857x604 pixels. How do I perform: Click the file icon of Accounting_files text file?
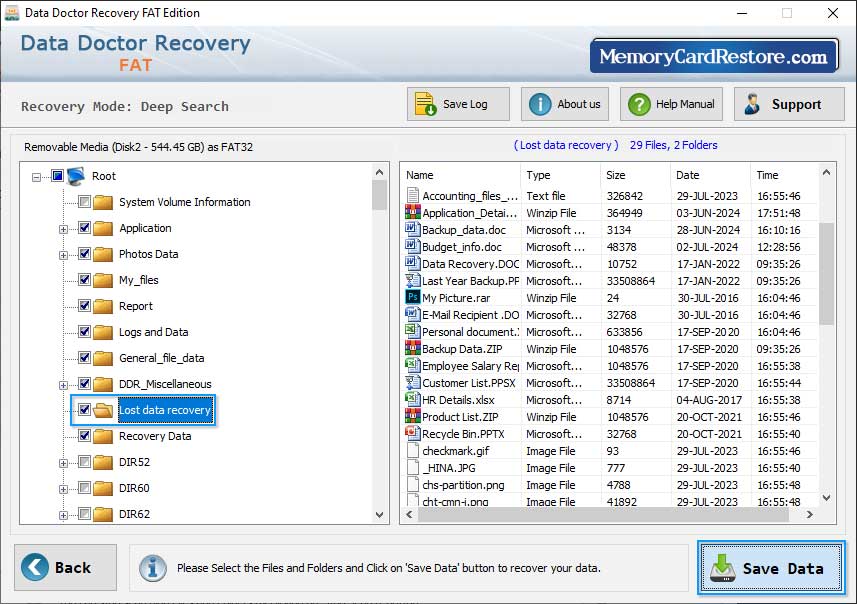tap(413, 195)
